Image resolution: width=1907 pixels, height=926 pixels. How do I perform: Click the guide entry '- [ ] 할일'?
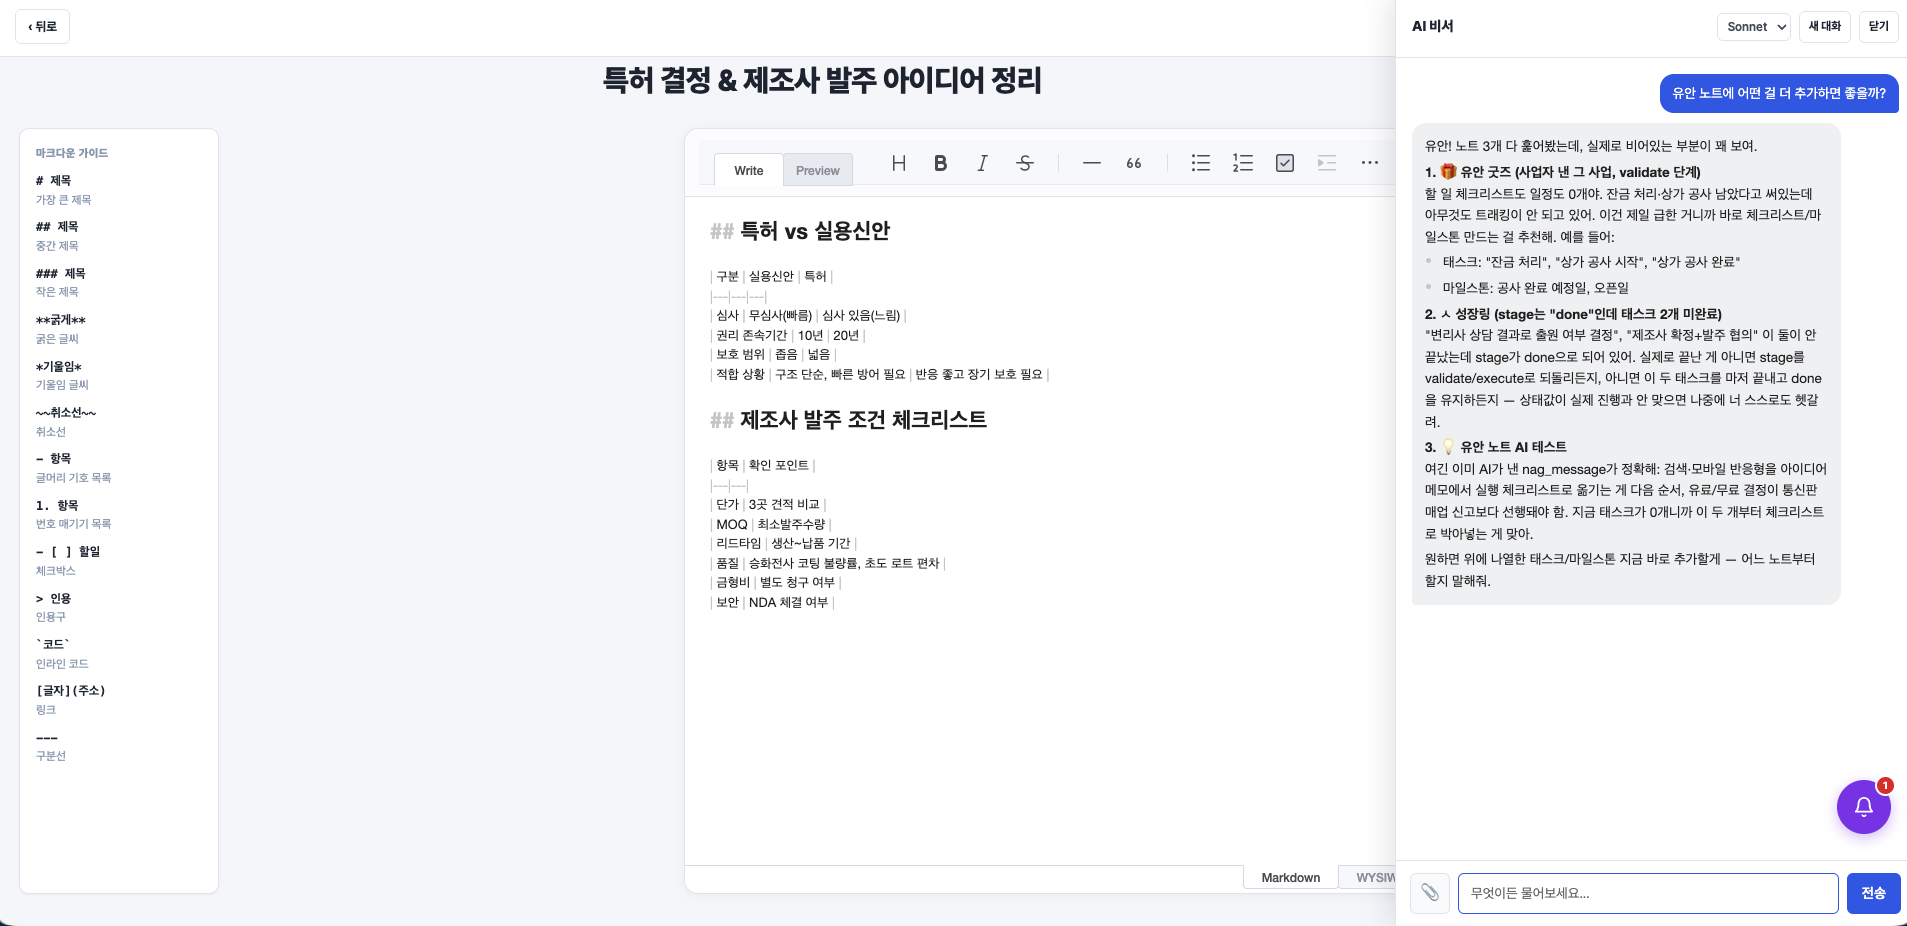(68, 552)
